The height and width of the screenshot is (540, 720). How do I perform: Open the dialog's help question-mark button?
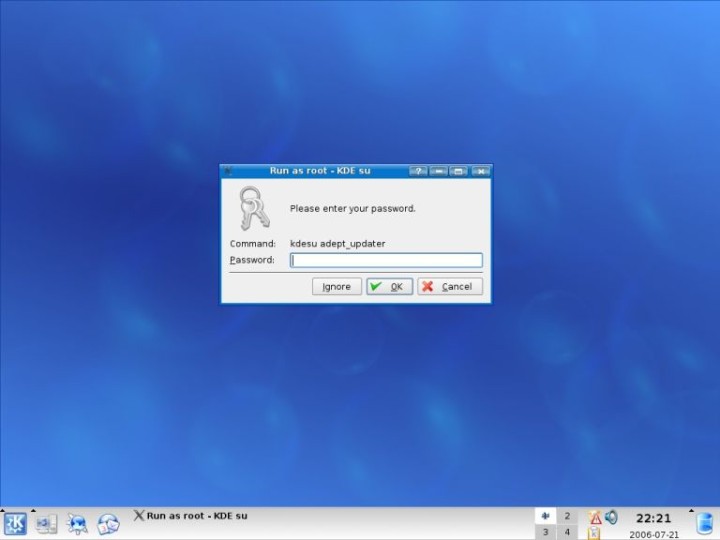click(418, 171)
